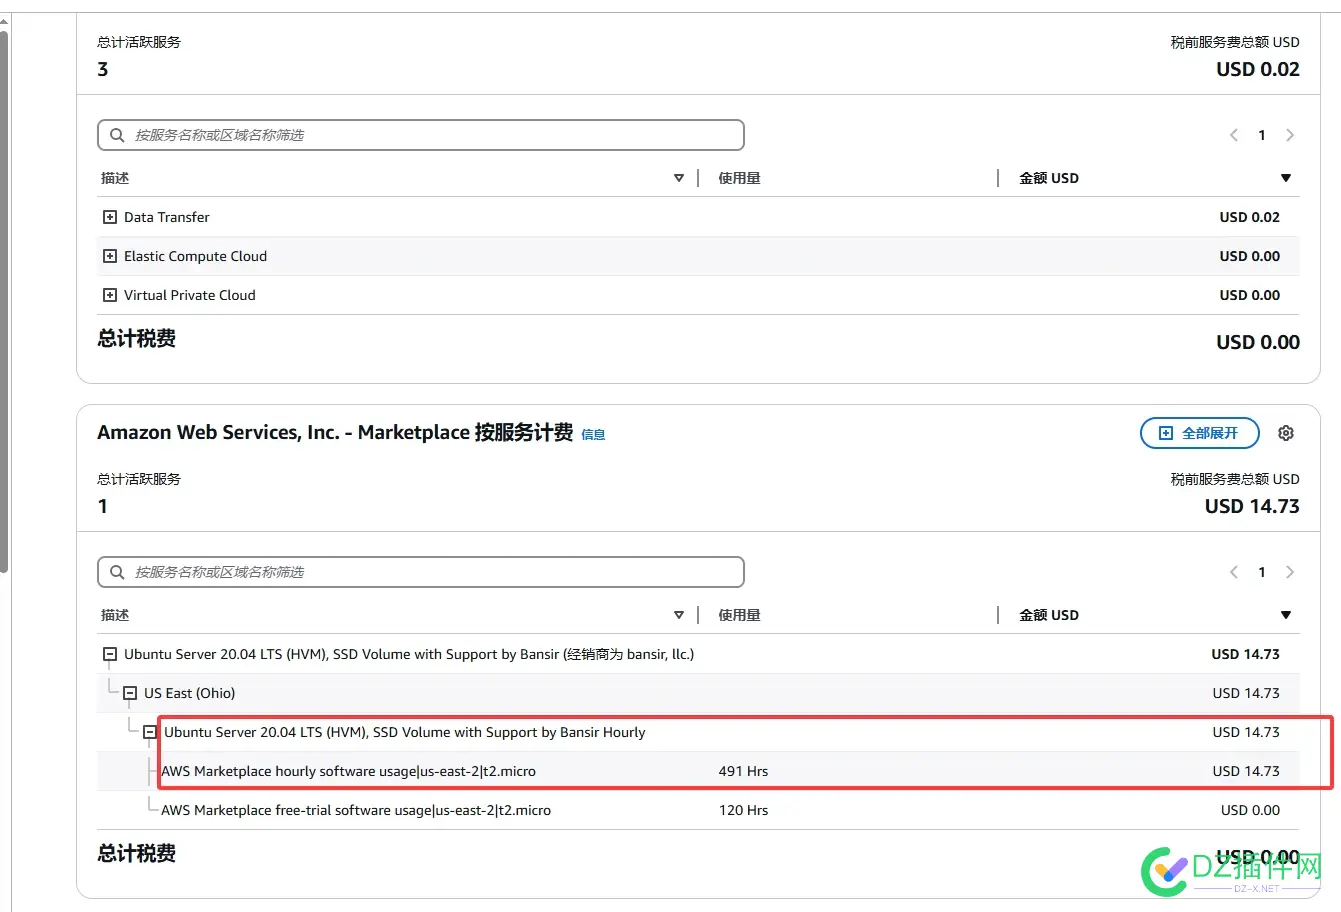
Task: Collapse the Ubuntu Server 20.04 LTS row
Action: tap(109, 654)
